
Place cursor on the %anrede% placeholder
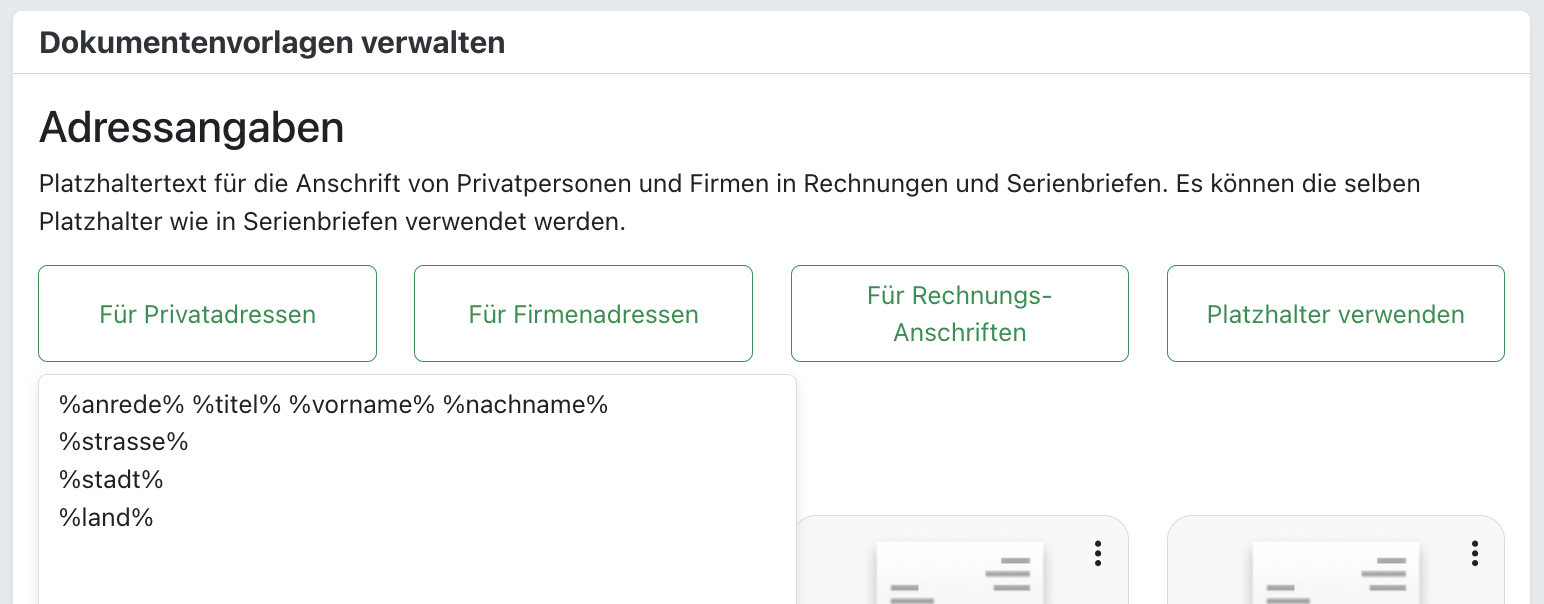point(121,405)
